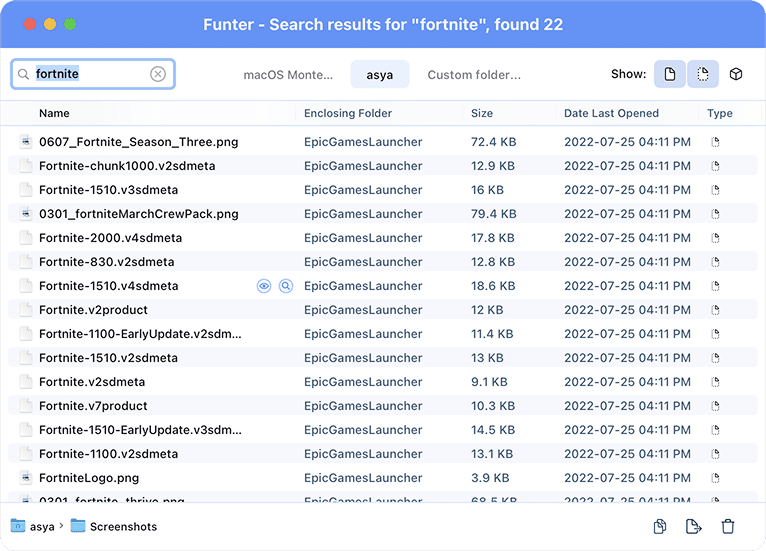The image size is (766, 551).
Task: Click type icon in Fortnite.v2sdmeta row
Action: [x=715, y=382]
